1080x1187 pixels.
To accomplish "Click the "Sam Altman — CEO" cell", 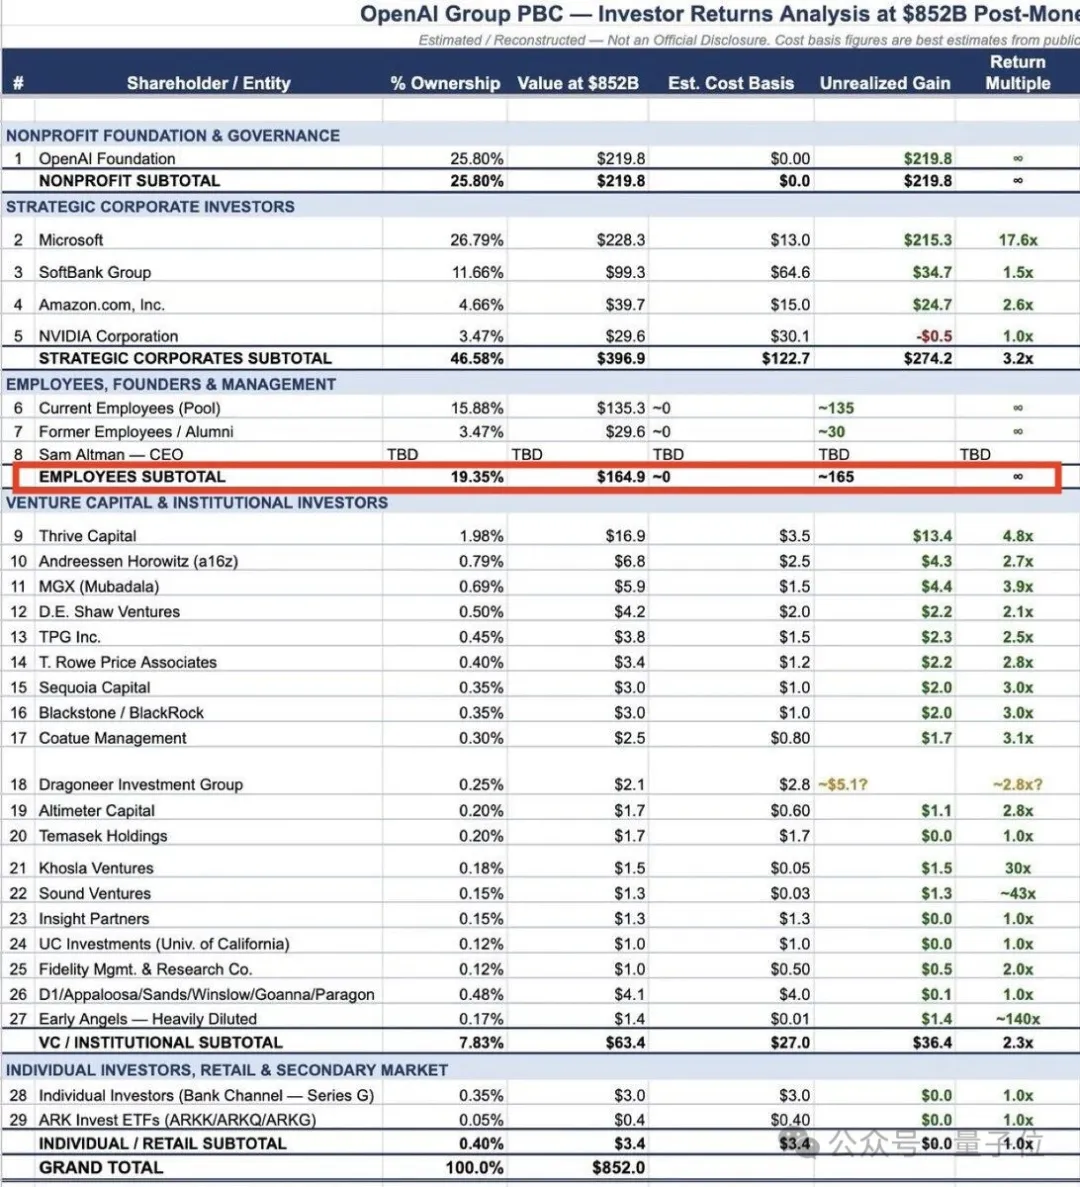I will [x=110, y=454].
